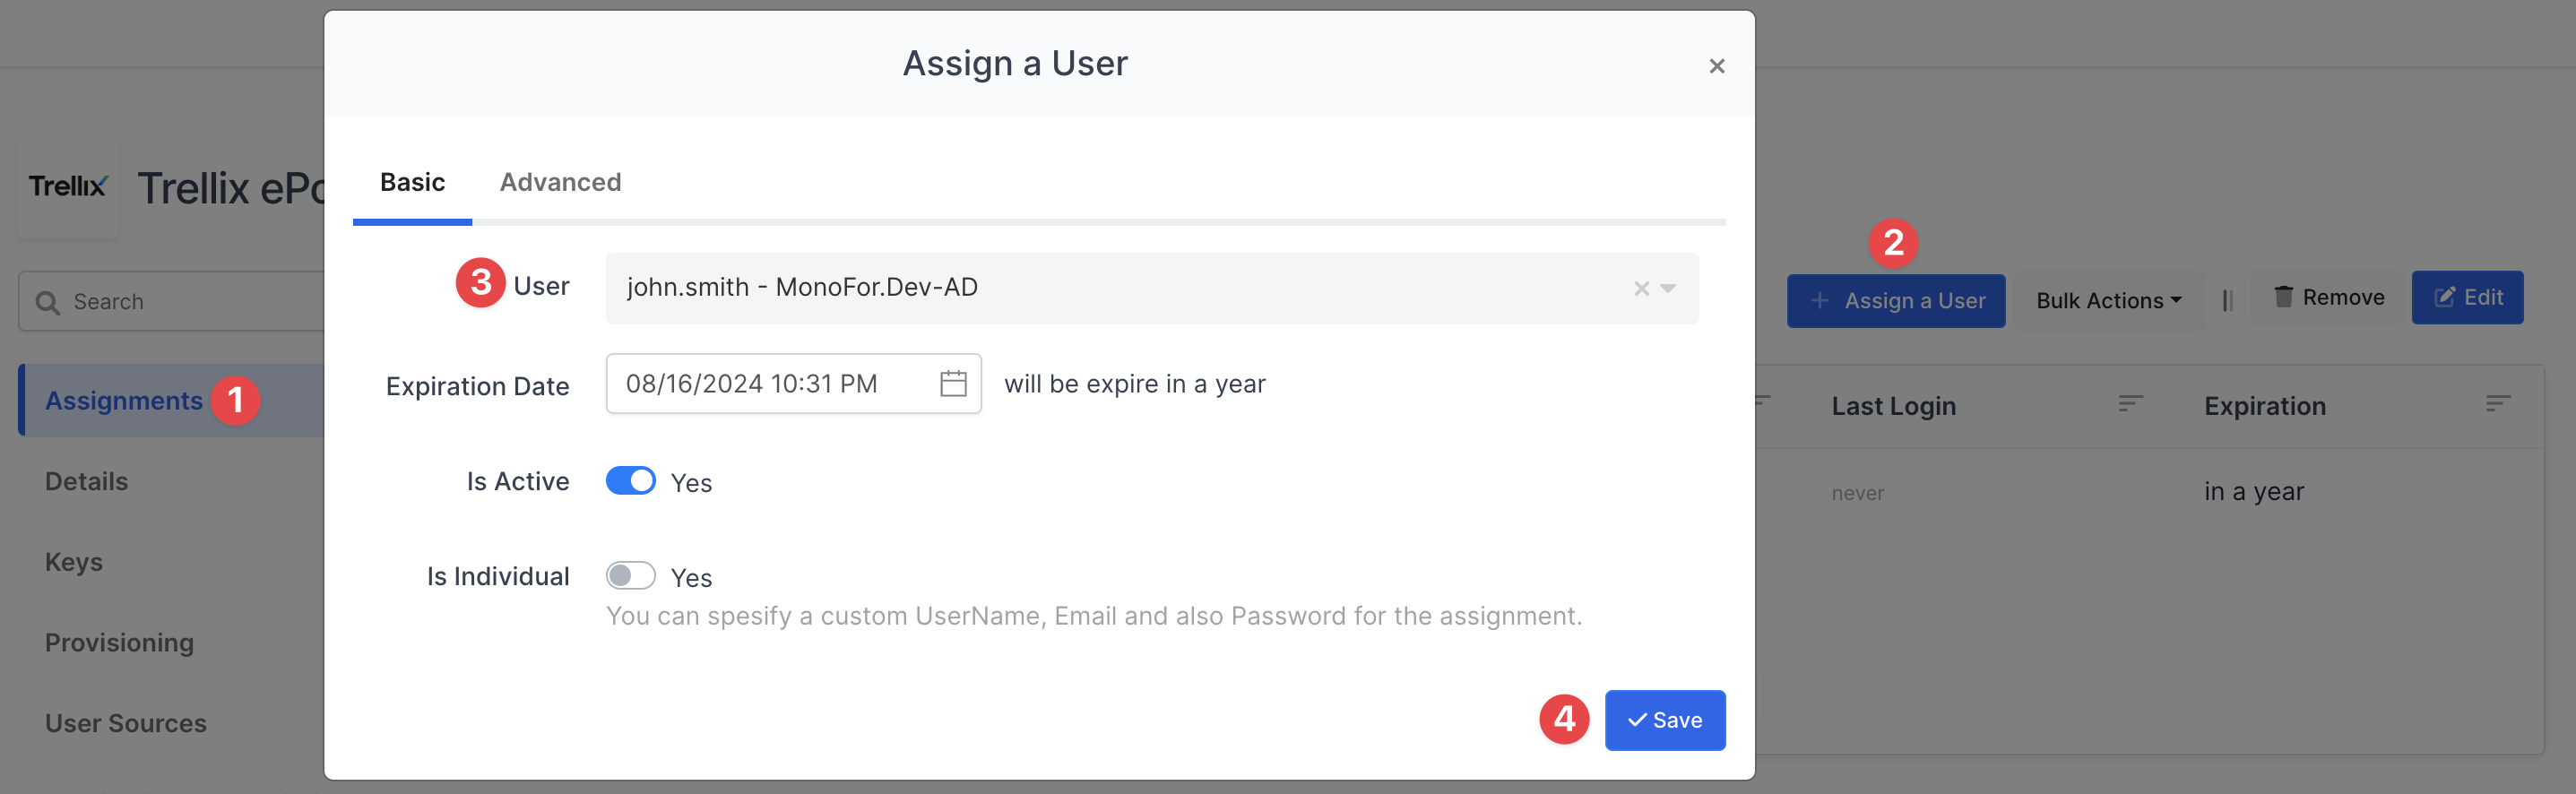This screenshot has width=2576, height=794.
Task: Sort by the Expiration column icon
Action: click(2498, 404)
